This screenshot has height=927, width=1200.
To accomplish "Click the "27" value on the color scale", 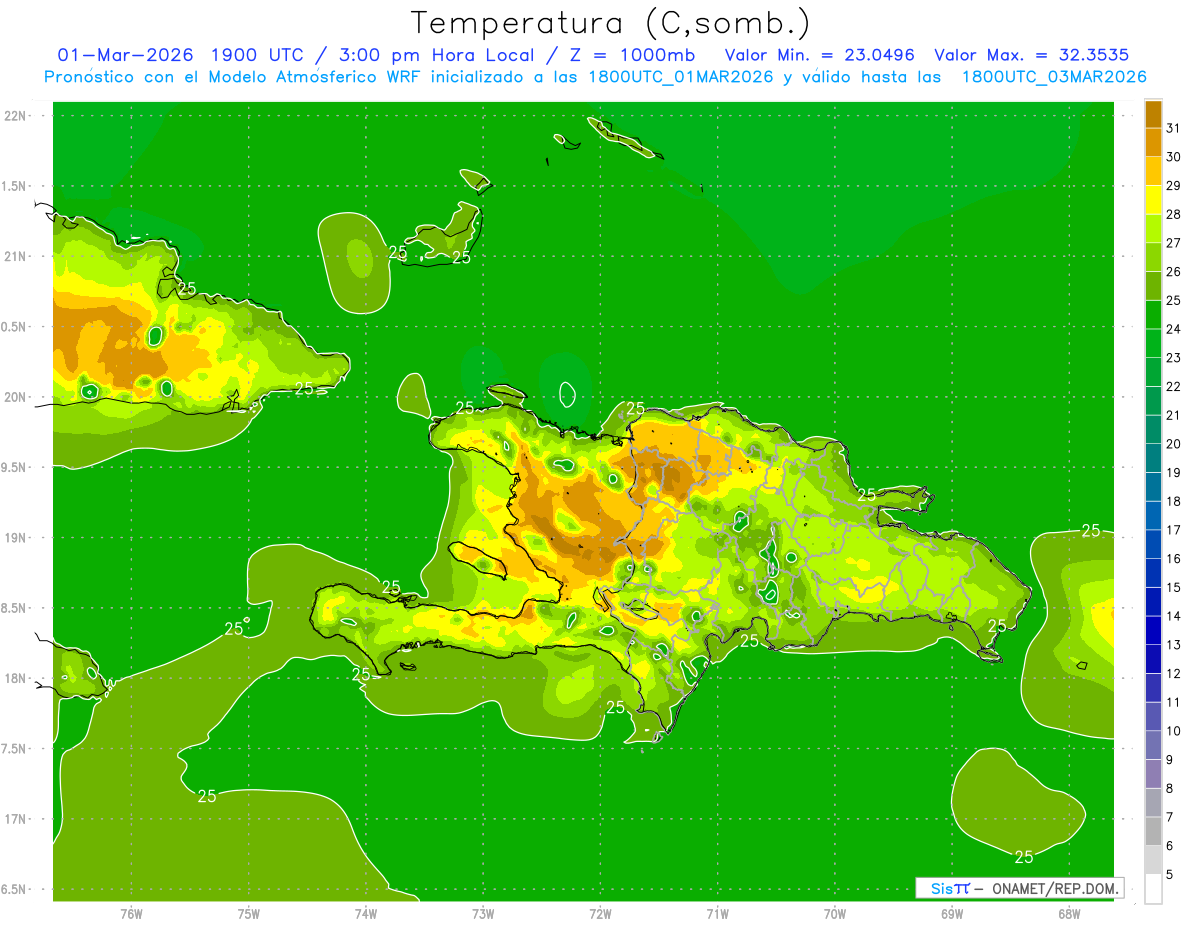I will (x=1173, y=243).
